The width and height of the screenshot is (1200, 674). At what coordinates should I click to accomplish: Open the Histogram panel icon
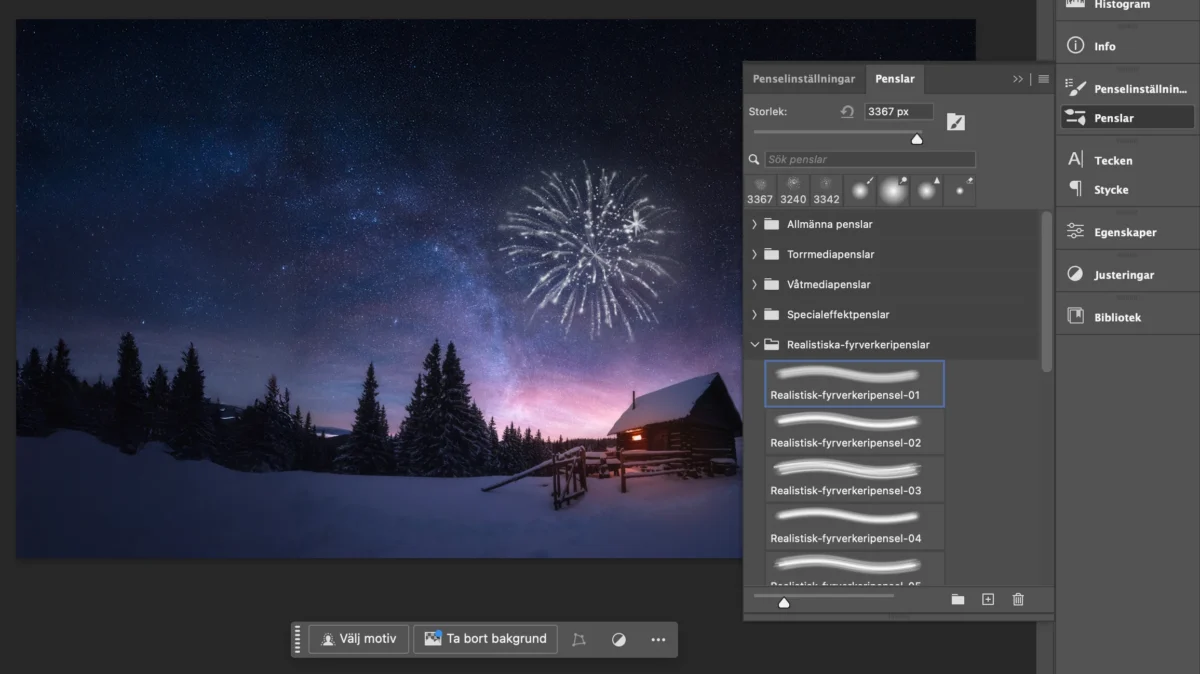[1075, 4]
